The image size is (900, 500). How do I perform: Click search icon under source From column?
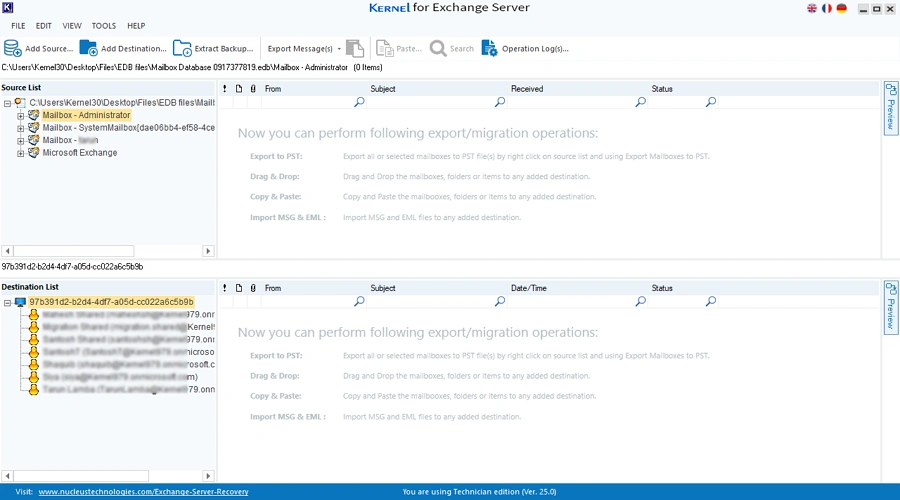(x=359, y=102)
